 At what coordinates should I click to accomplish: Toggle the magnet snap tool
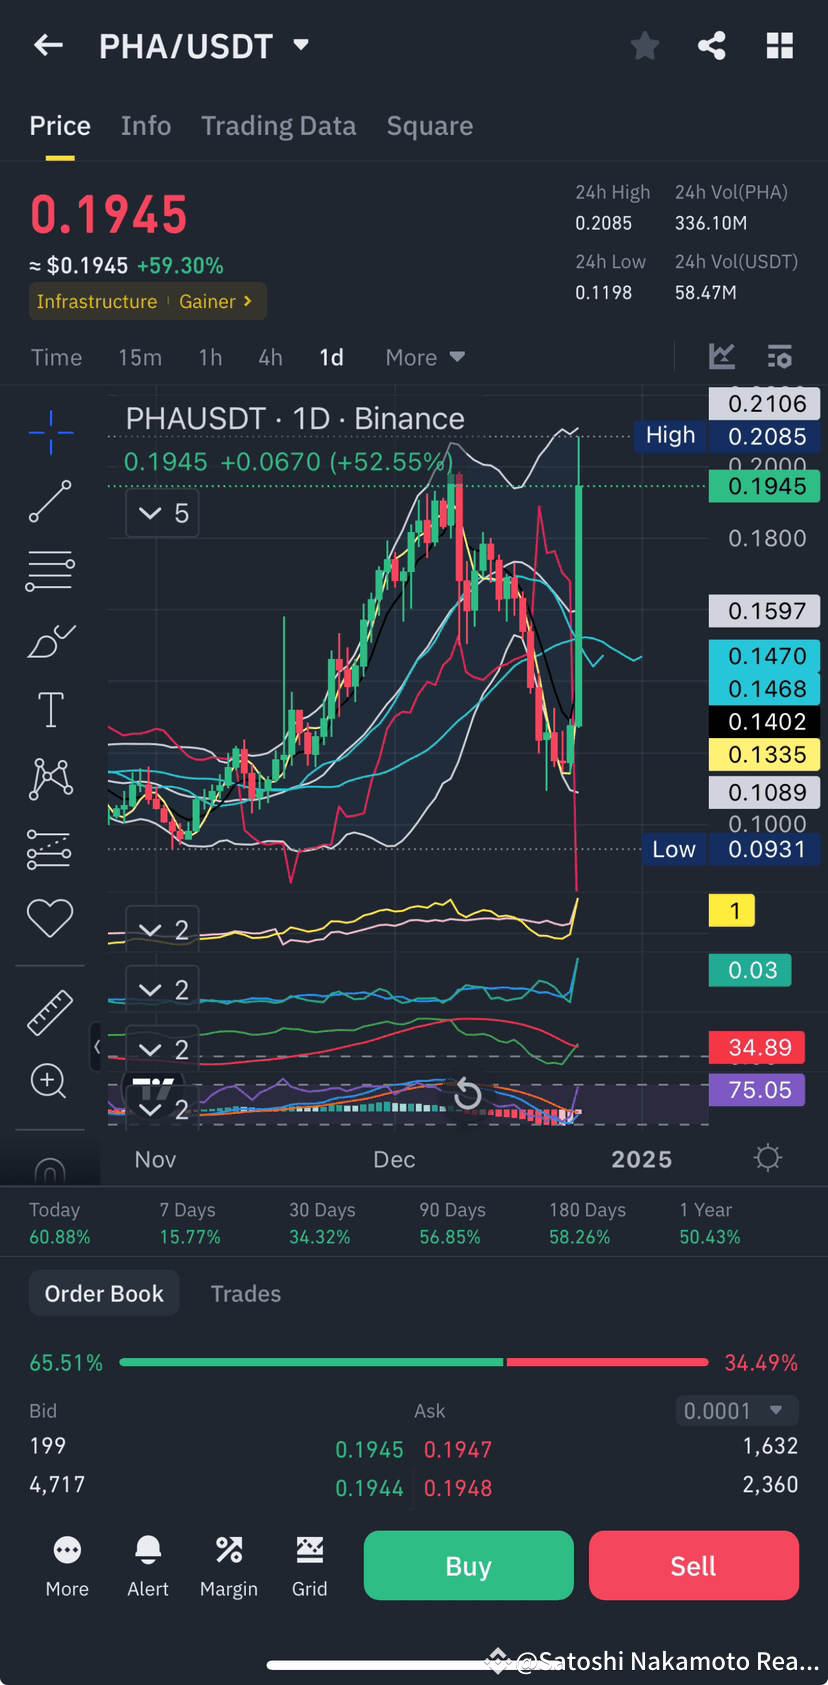click(x=50, y=1170)
